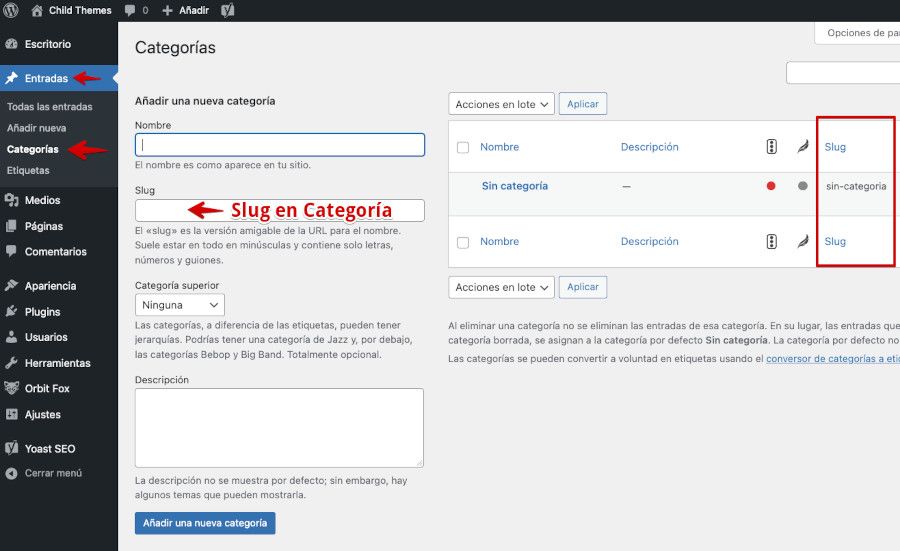
Task: Open the WordPress logo menu
Action: (x=11, y=10)
